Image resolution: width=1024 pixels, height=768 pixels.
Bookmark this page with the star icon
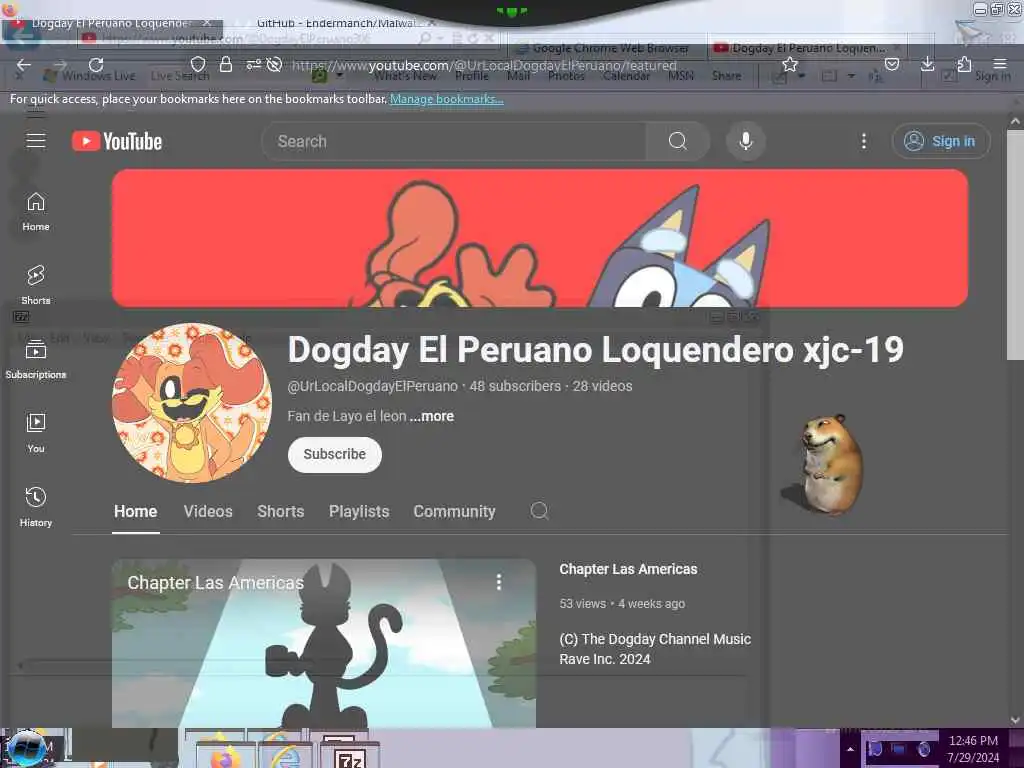(x=790, y=64)
